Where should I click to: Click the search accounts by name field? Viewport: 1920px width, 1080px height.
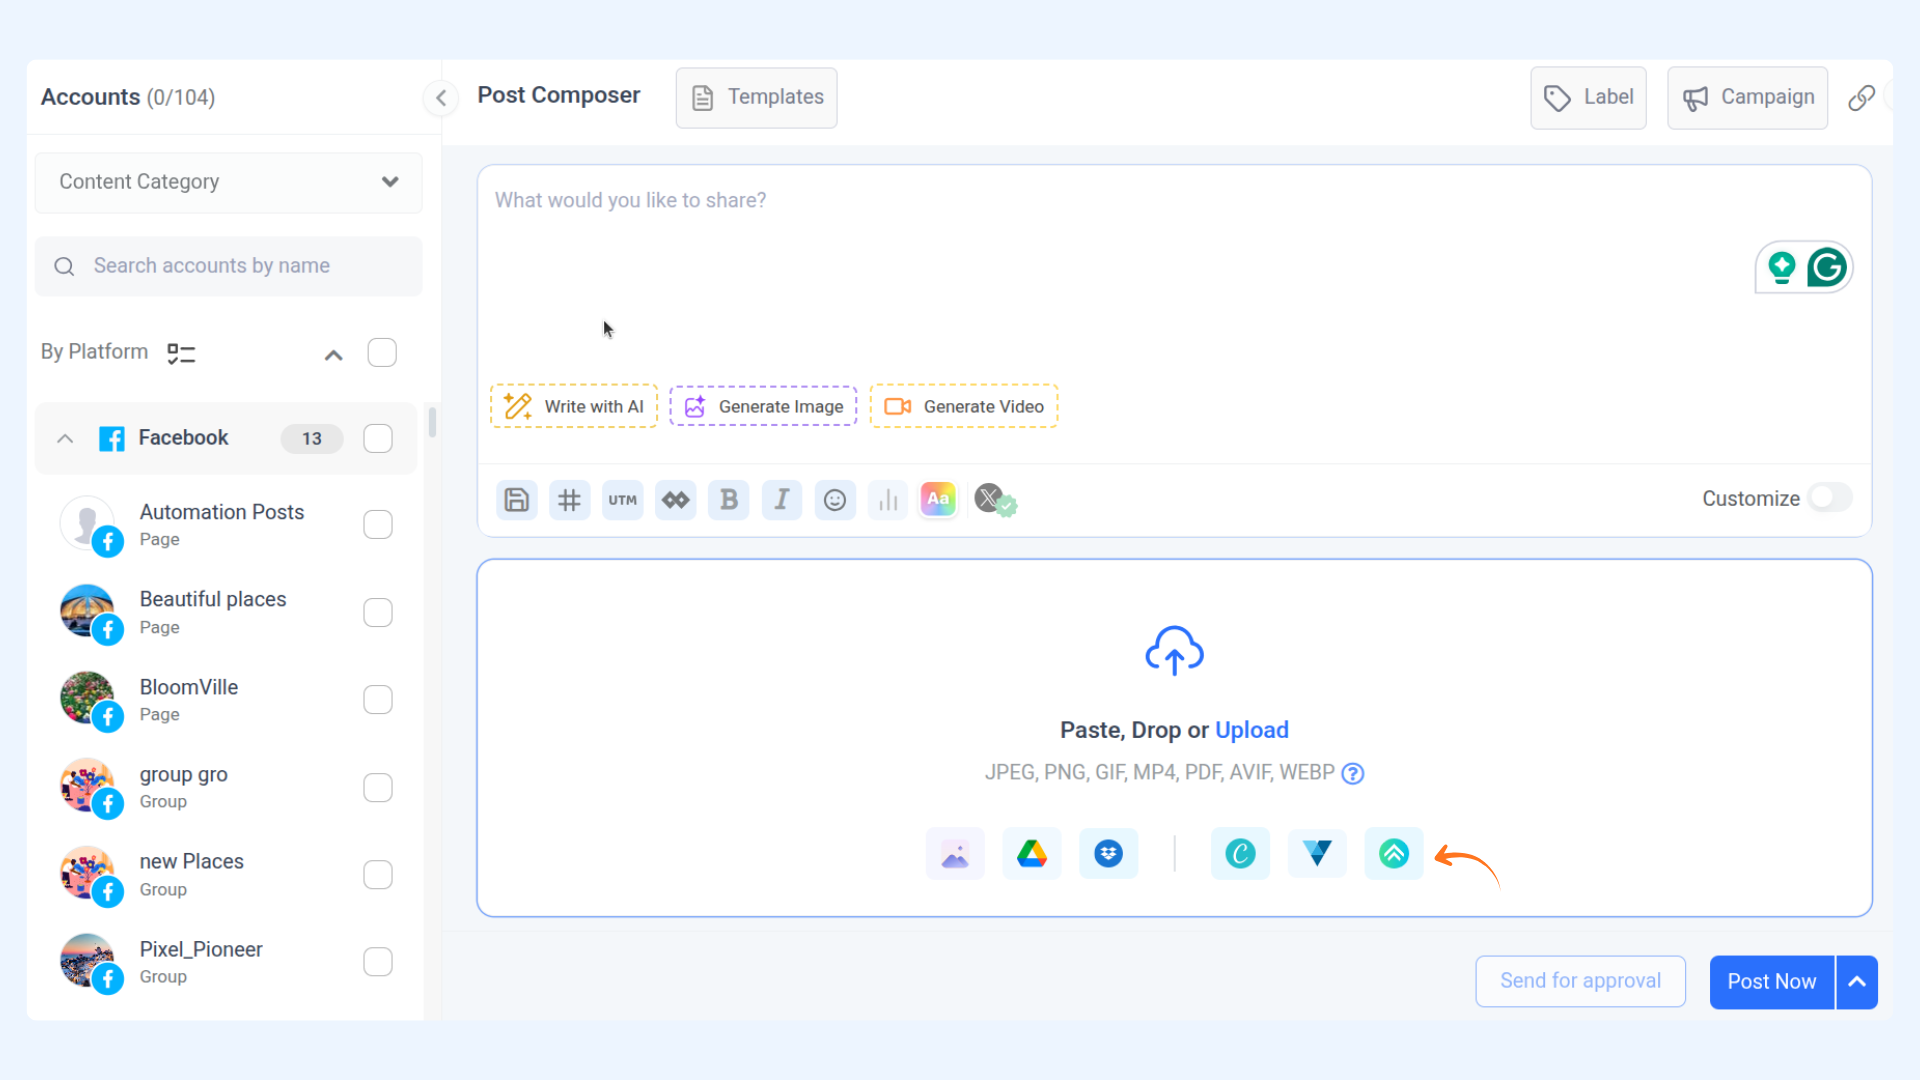point(230,266)
